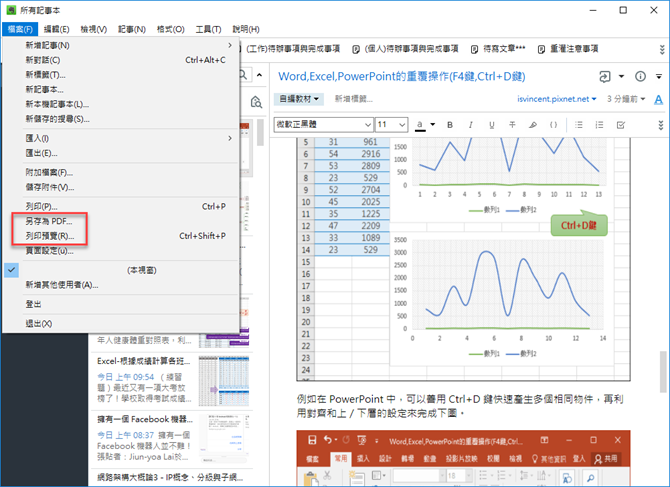Viewport: 670px width, 487px height.
Task: Click the note list search-view icon
Action: [256, 102]
